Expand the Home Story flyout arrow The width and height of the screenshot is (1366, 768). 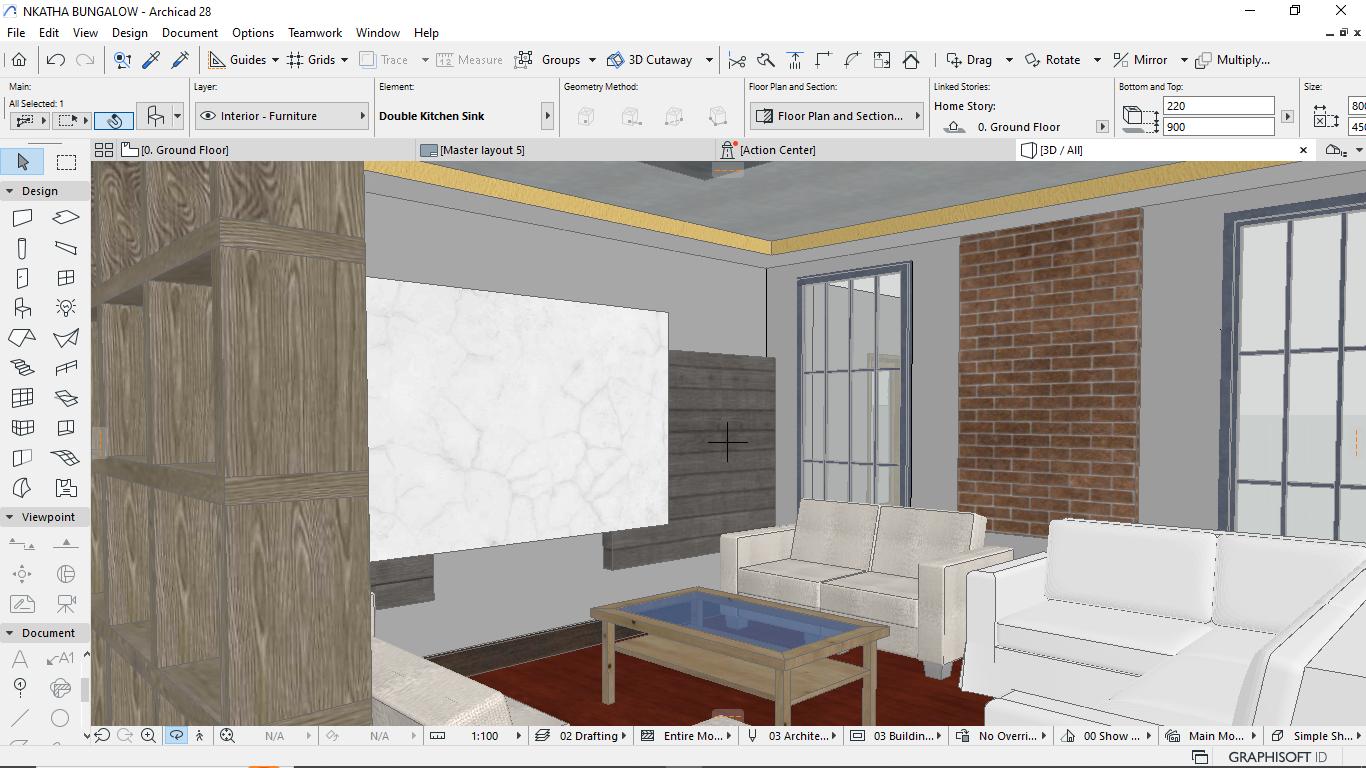click(1102, 127)
